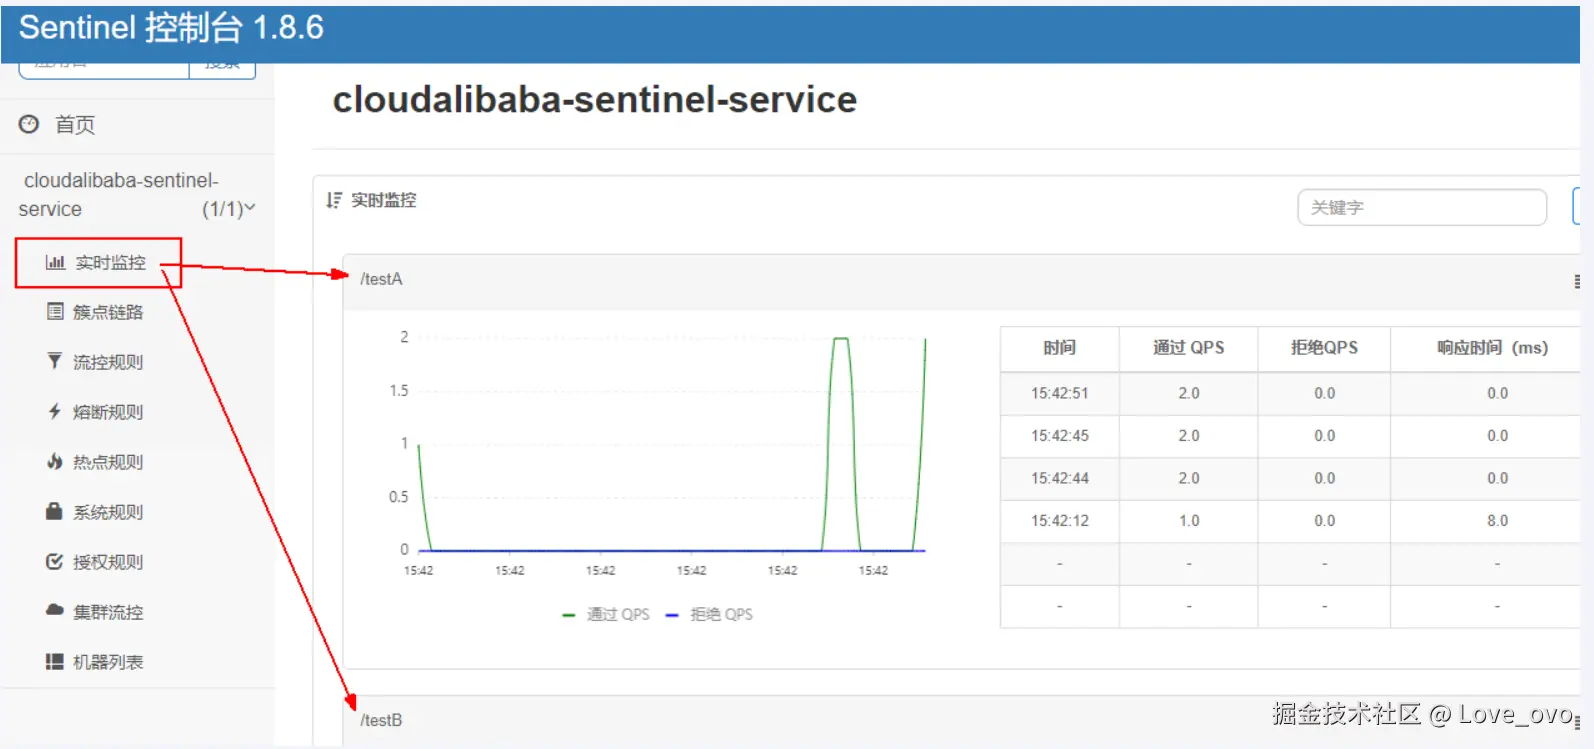
Task: Click the 1.0 passed QPS value
Action: coord(1189,521)
